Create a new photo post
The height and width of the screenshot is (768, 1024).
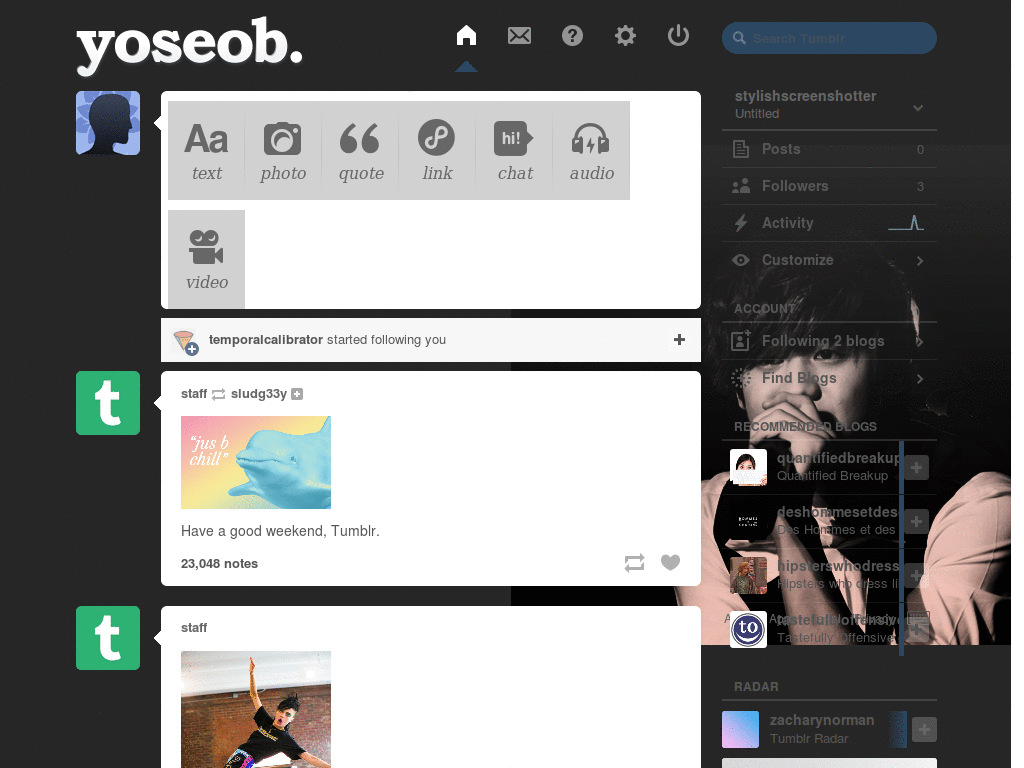[x=283, y=150]
